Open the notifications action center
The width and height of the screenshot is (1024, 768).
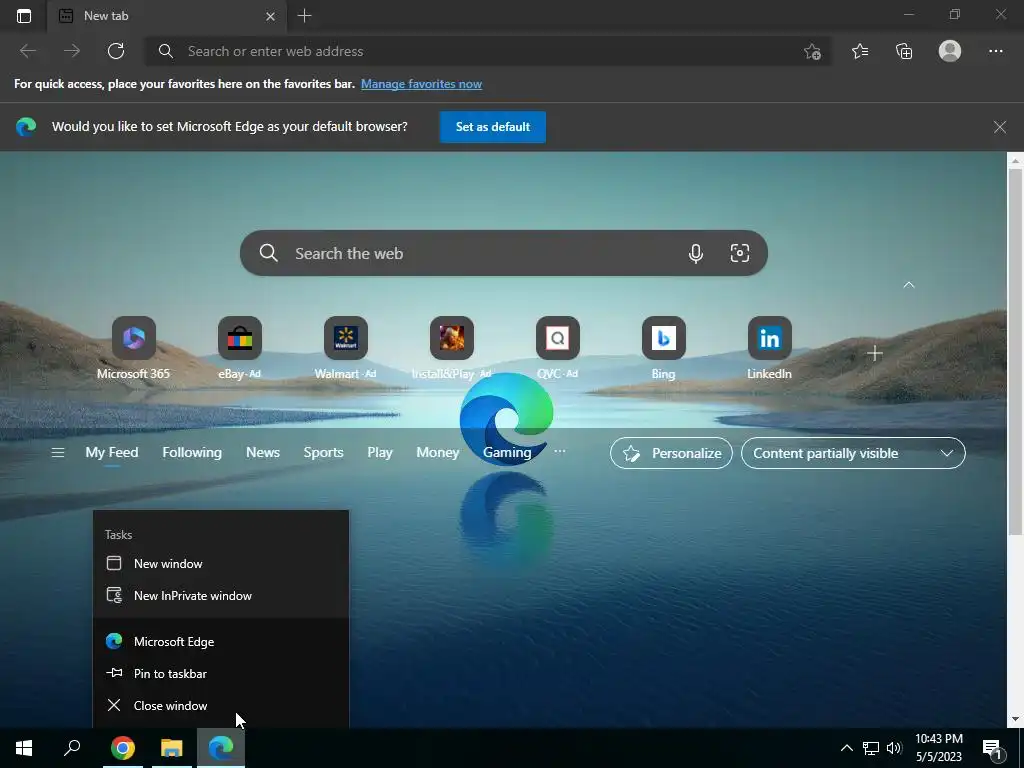(x=993, y=749)
